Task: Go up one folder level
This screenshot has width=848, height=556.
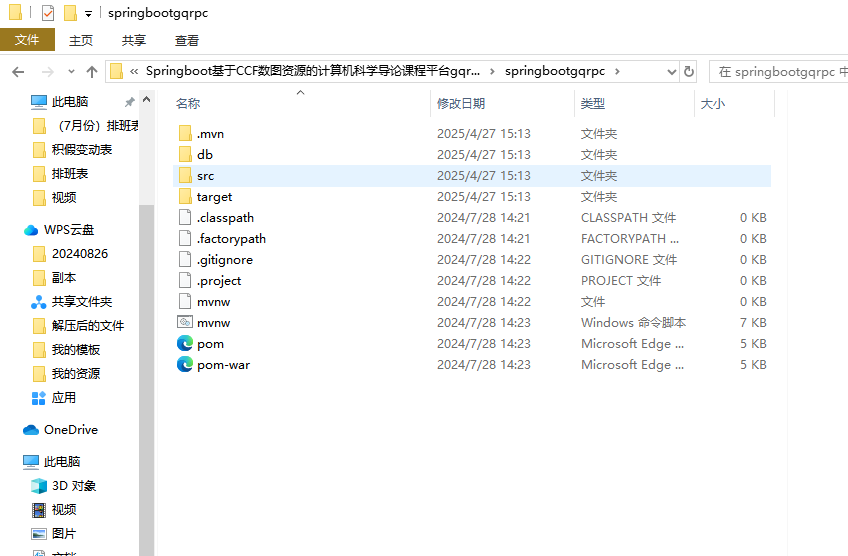Action: pos(92,71)
